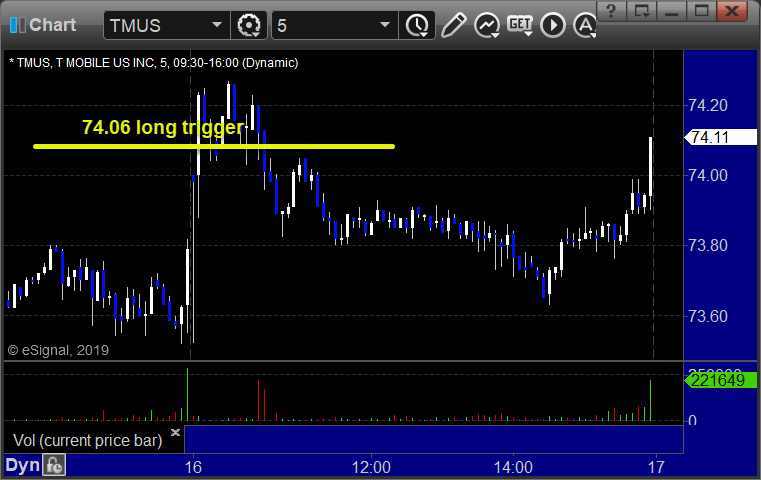
Task: Click the Dyn label in the corner
Action: click(22, 465)
